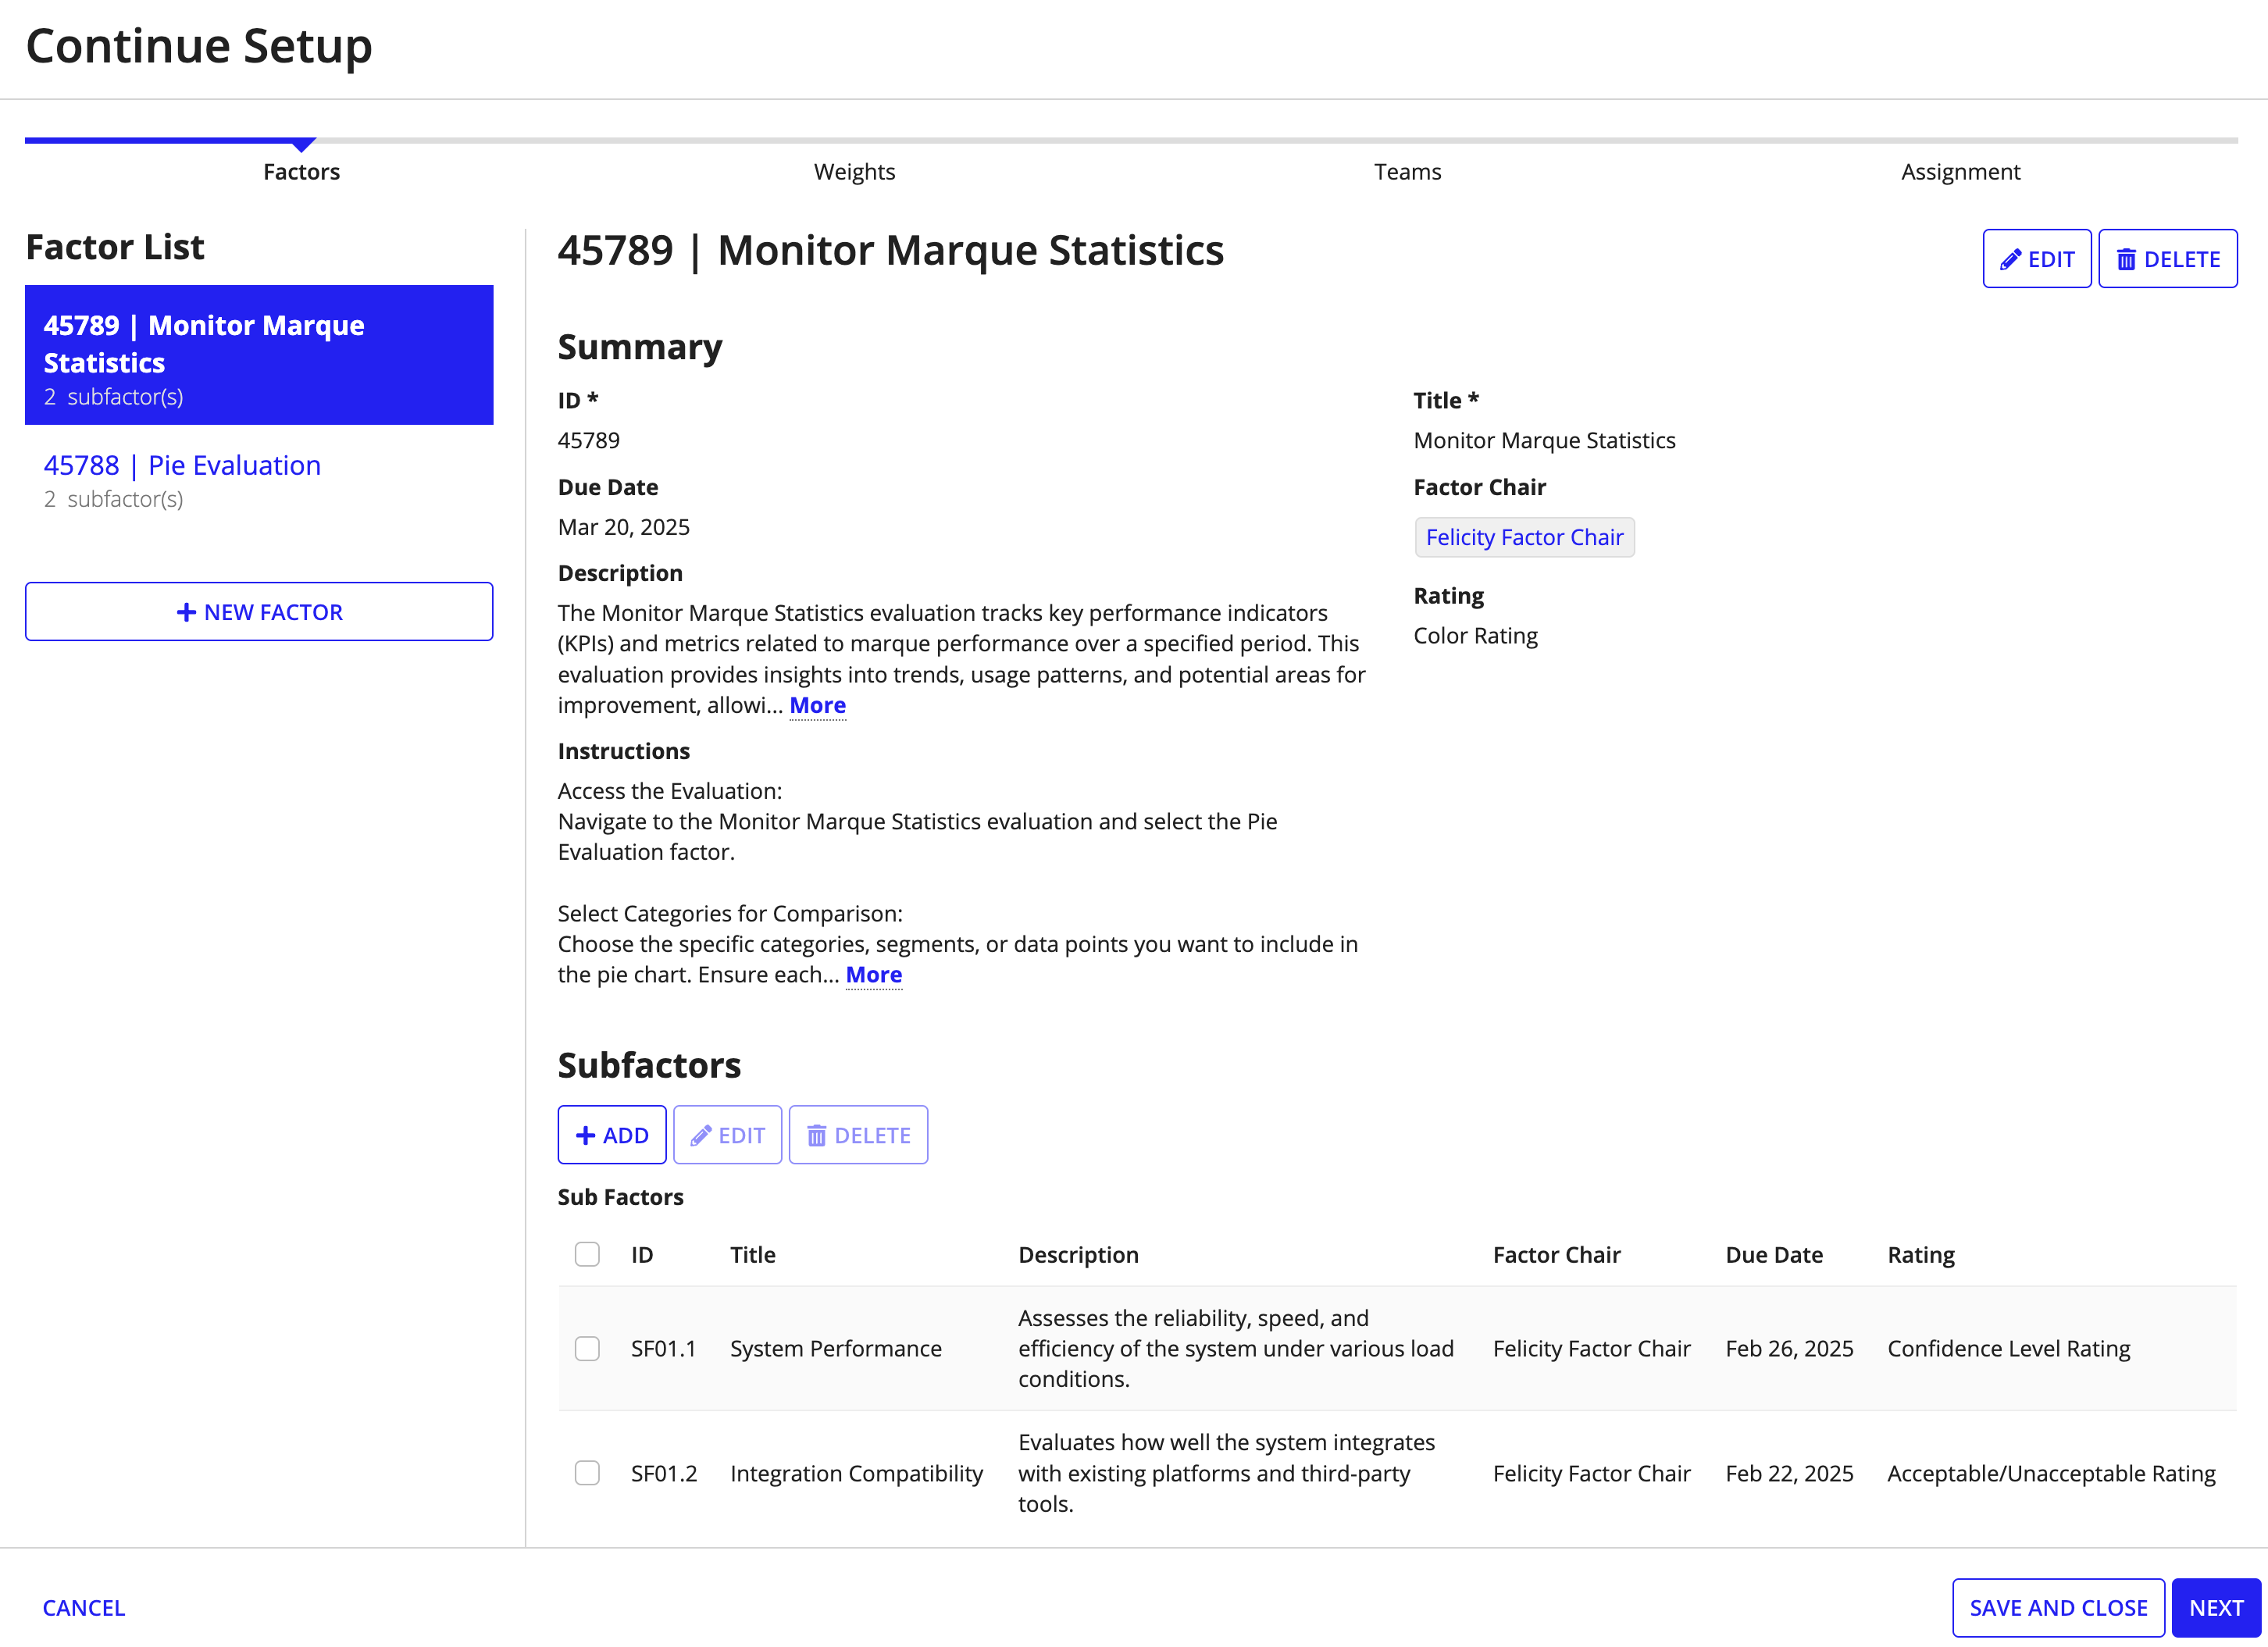Click the Feb 22, 2025 due date cell
Screen dimensions: 2268x1647
point(1789,1473)
